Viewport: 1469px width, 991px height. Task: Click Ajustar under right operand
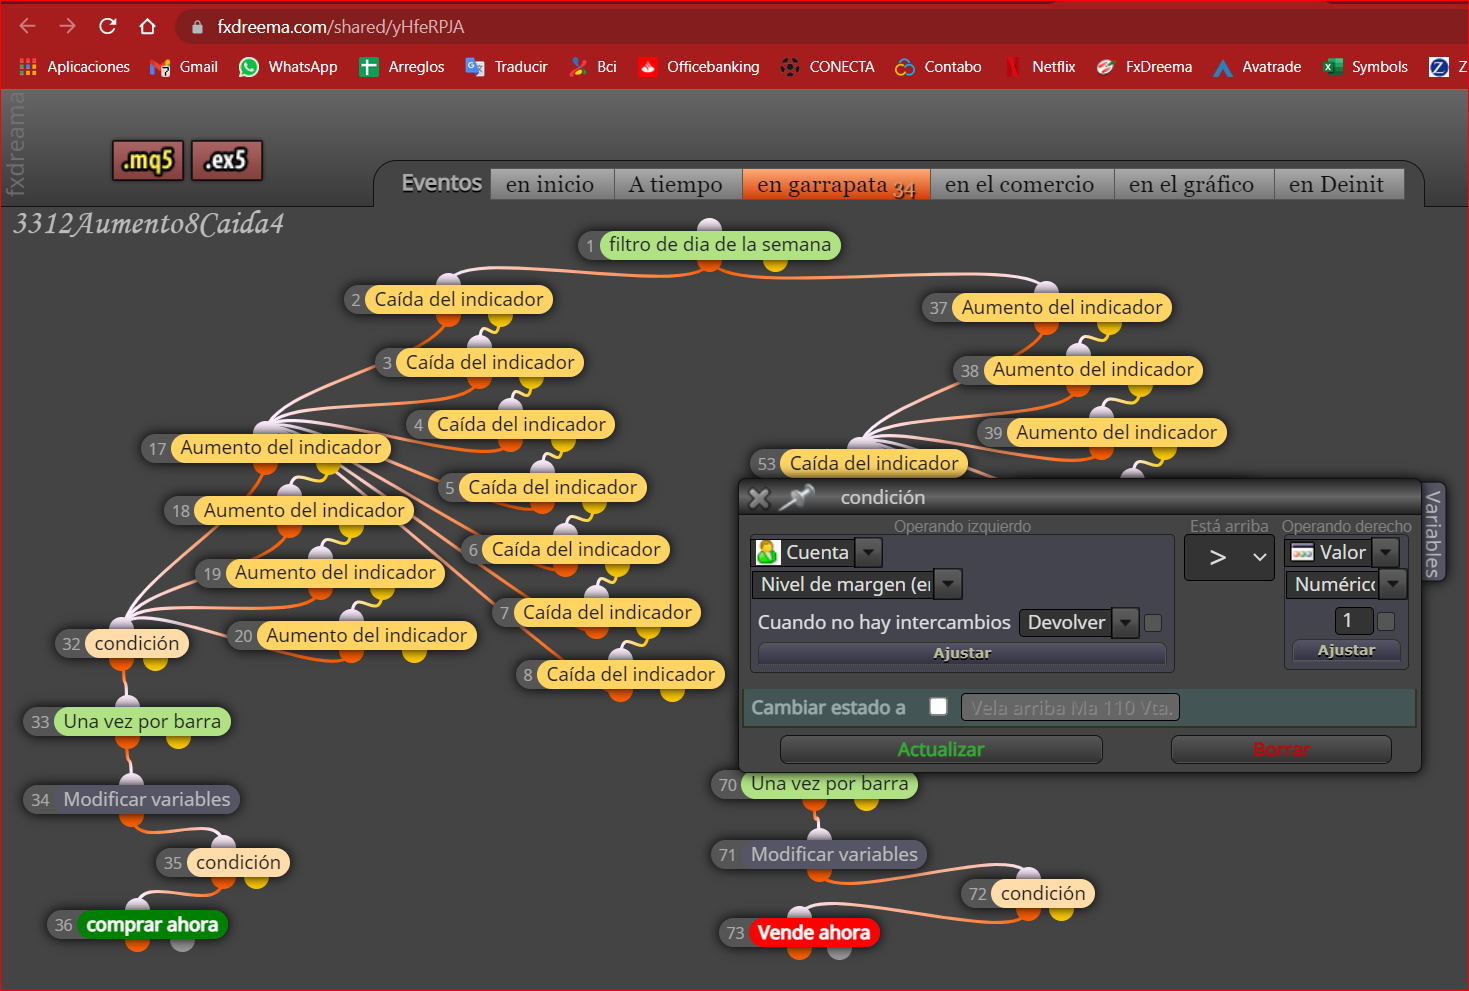[x=1346, y=650]
